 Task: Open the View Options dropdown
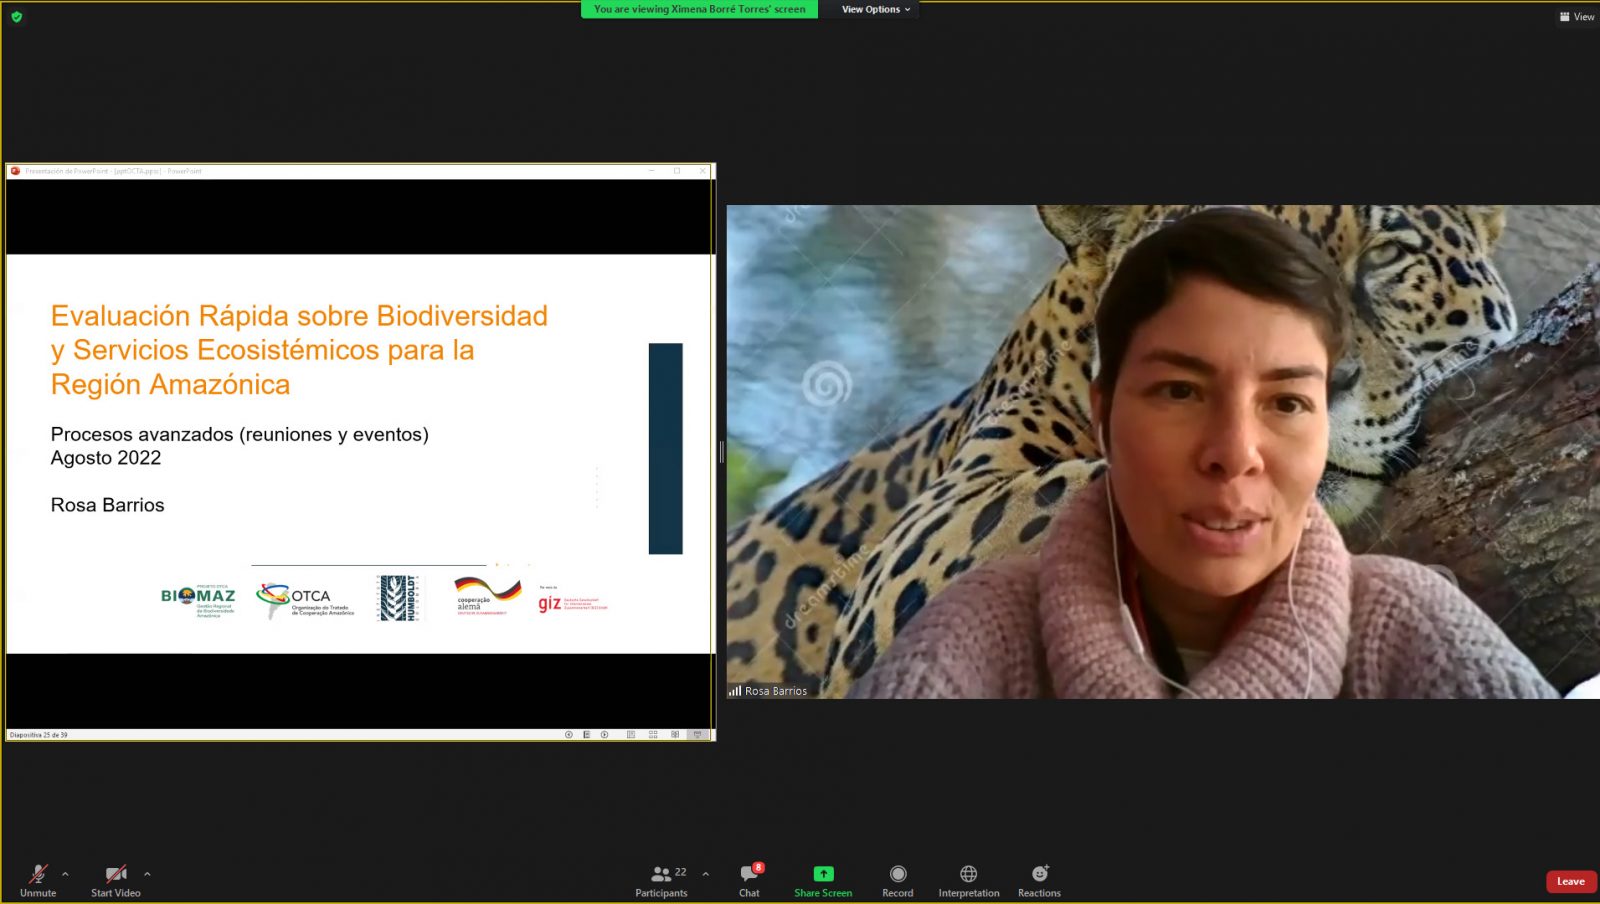tap(875, 9)
